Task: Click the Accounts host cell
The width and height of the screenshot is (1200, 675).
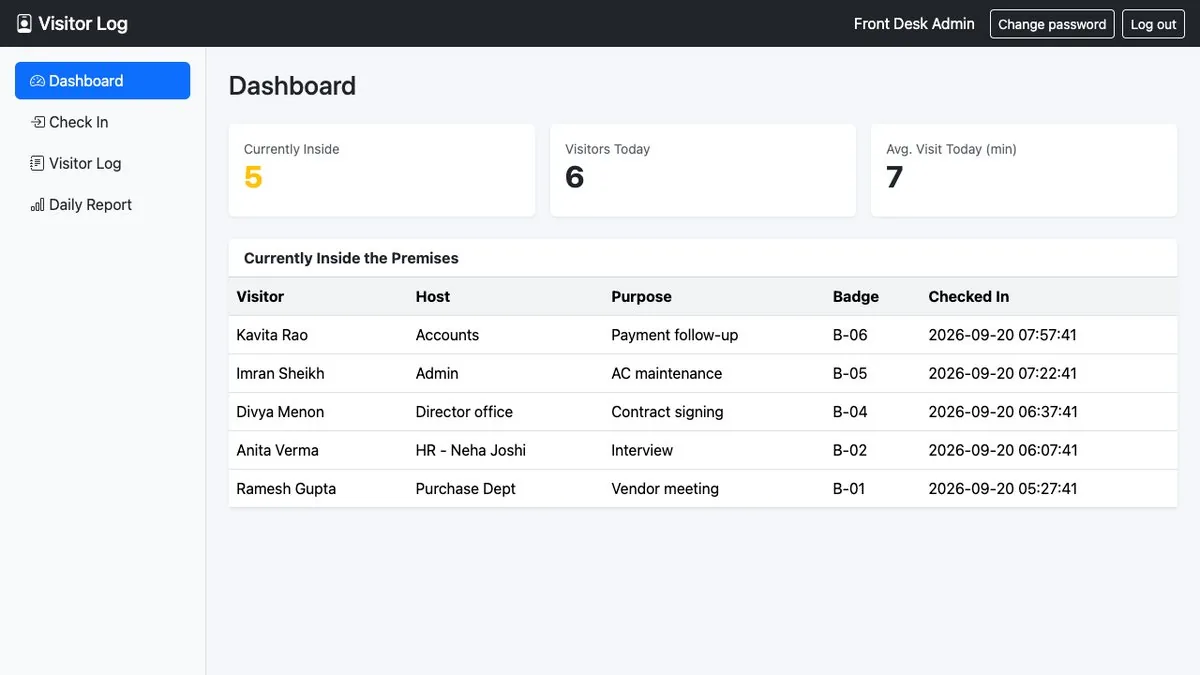Action: coord(447,335)
